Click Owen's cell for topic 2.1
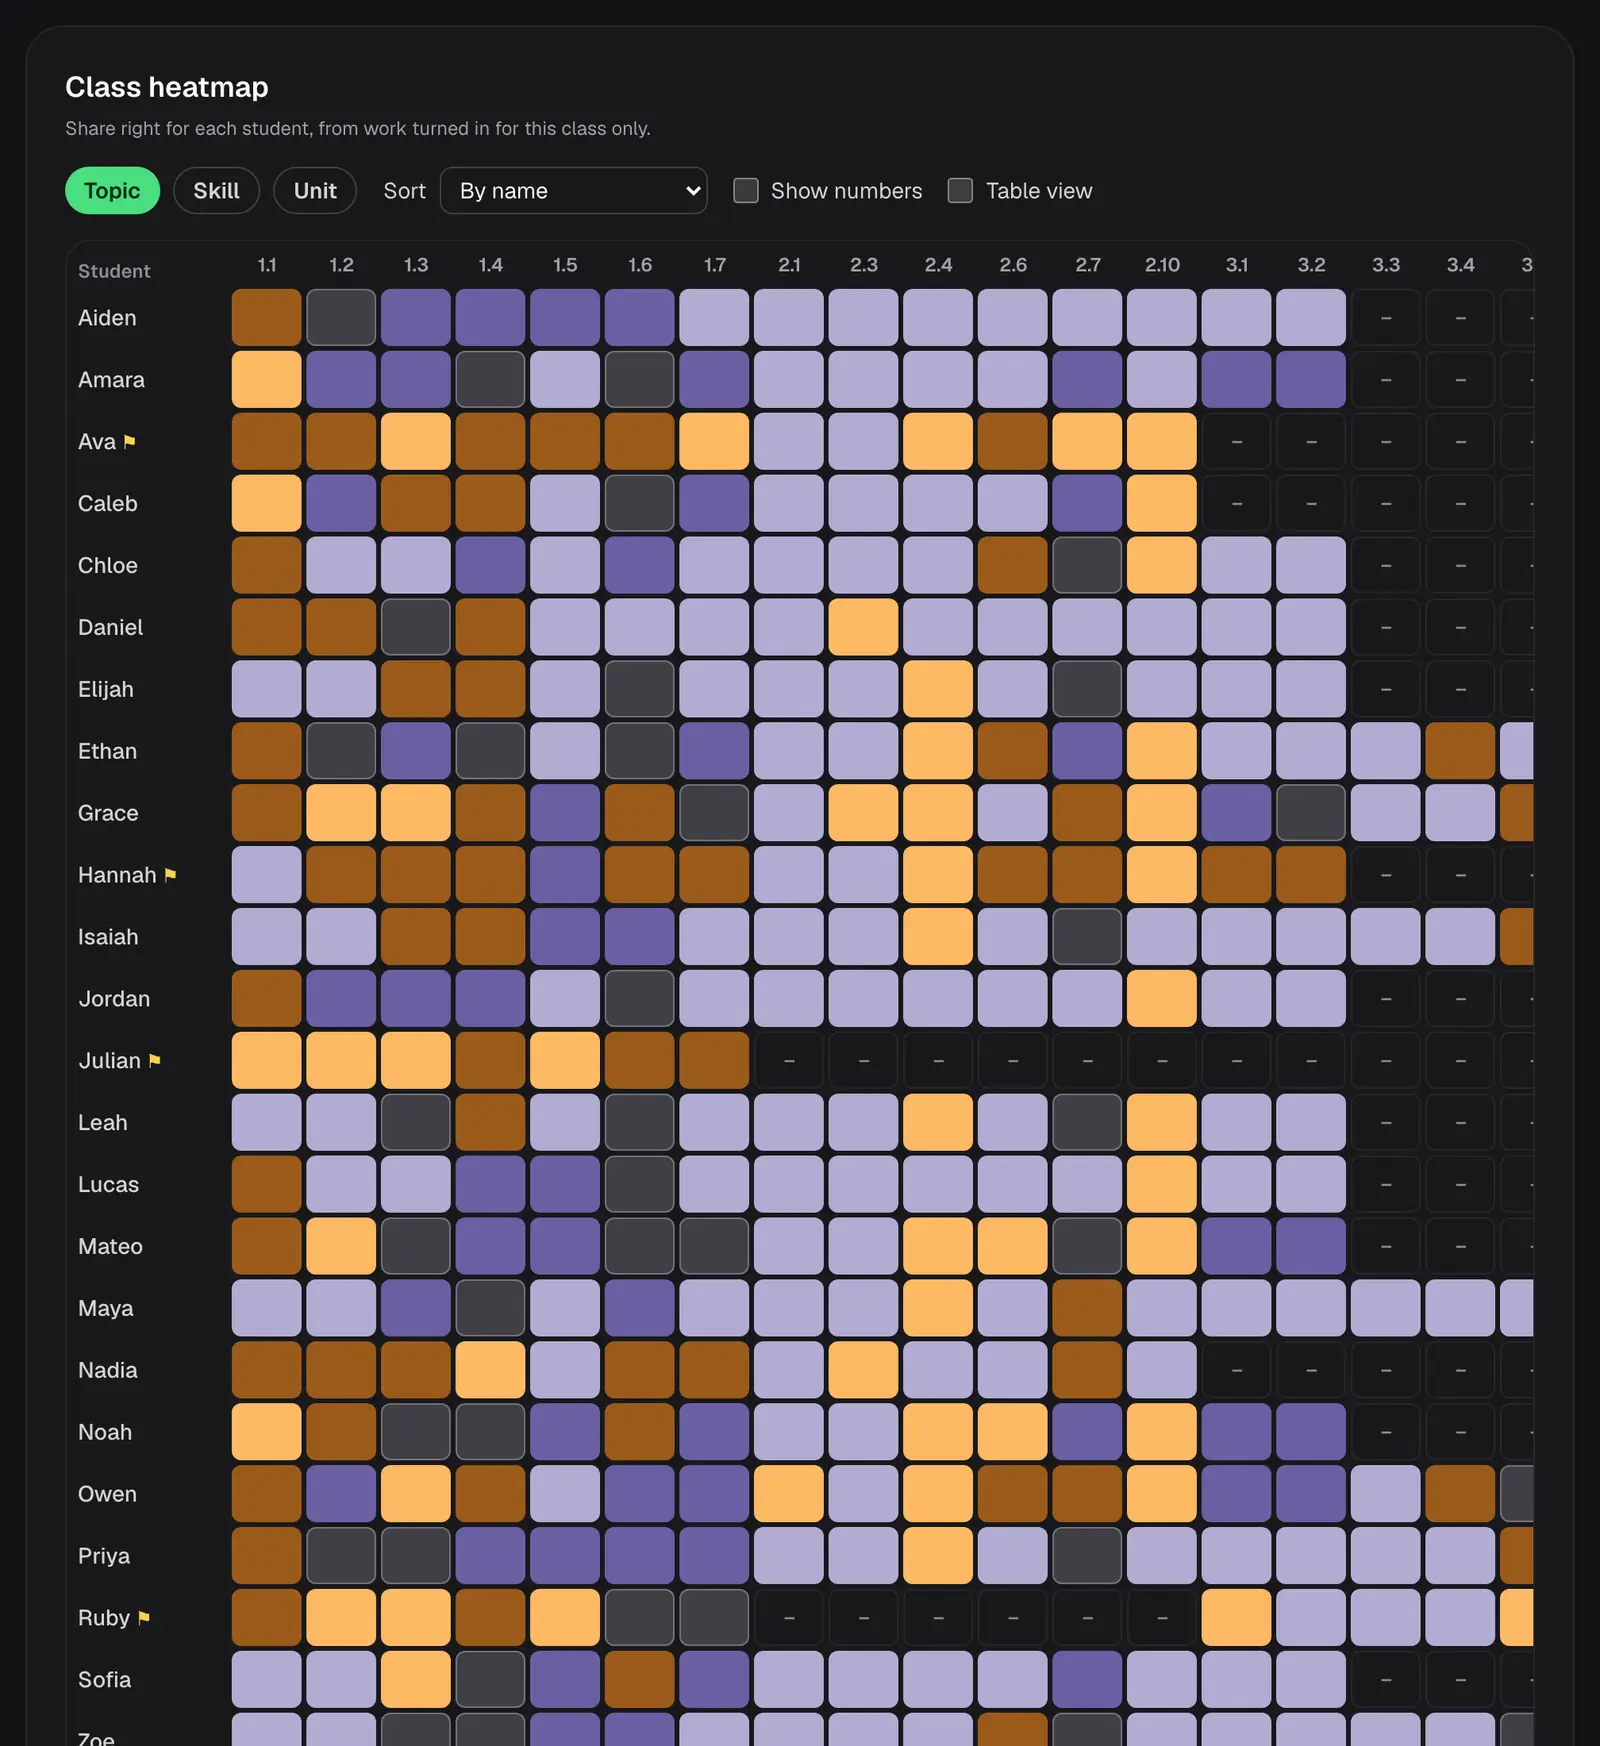 (789, 1494)
